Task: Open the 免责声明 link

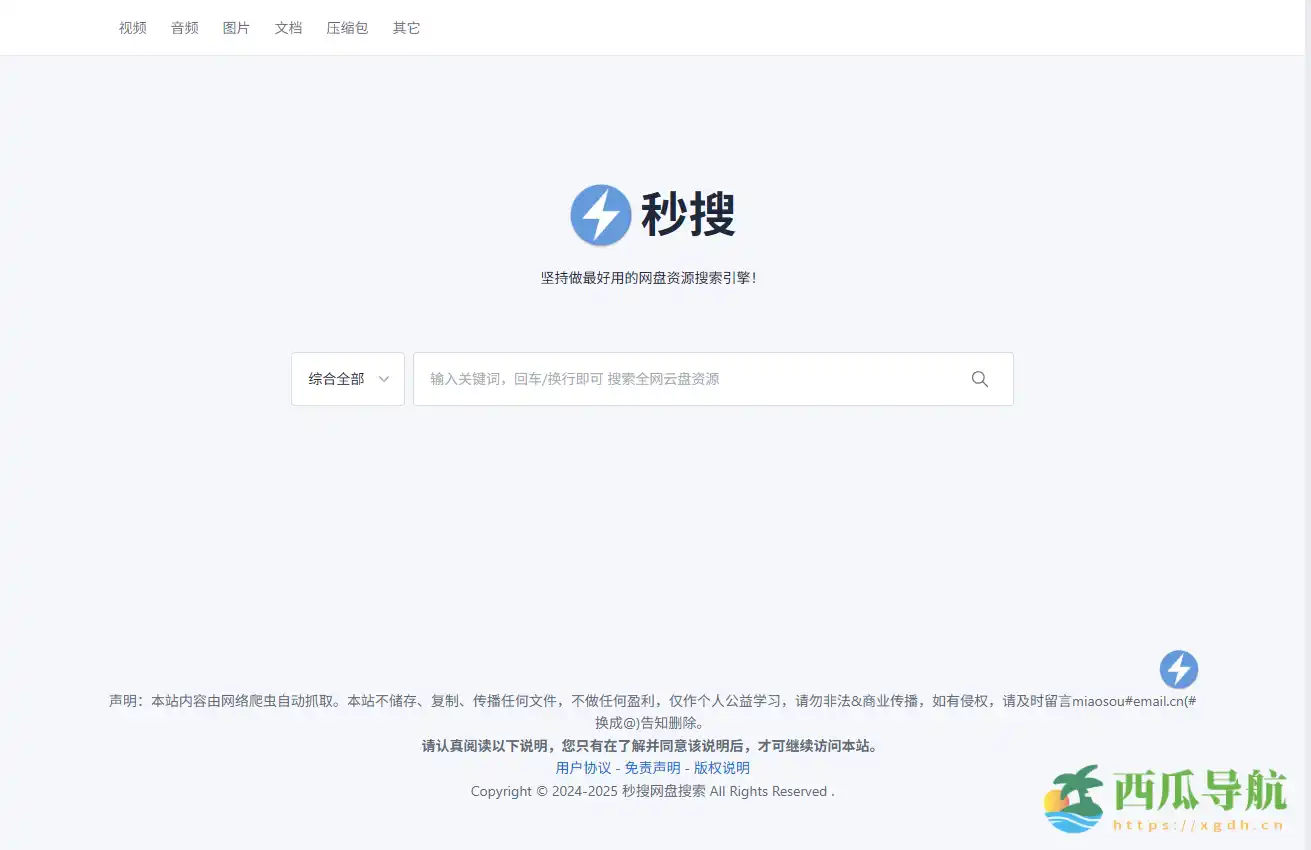Action: point(652,767)
